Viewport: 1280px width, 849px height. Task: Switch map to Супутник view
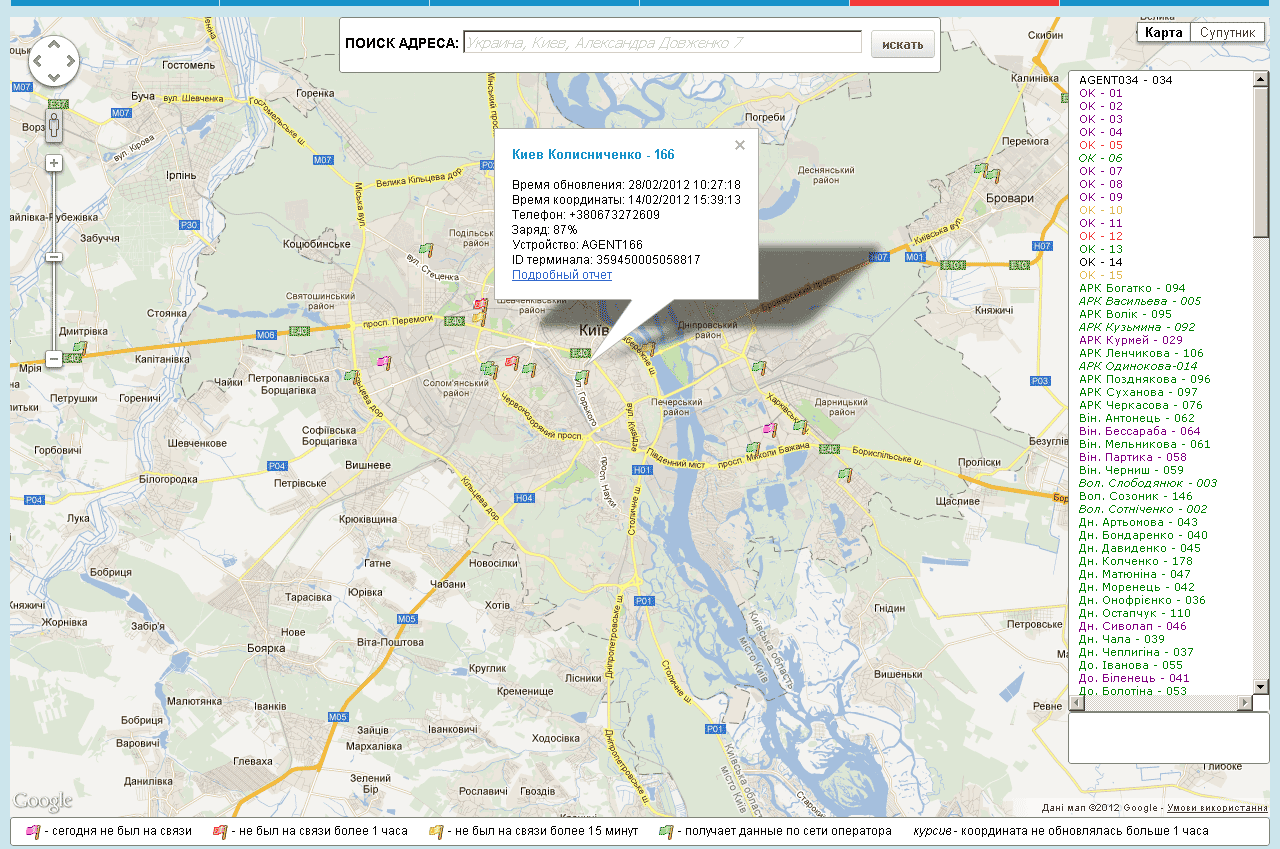click(x=1227, y=33)
